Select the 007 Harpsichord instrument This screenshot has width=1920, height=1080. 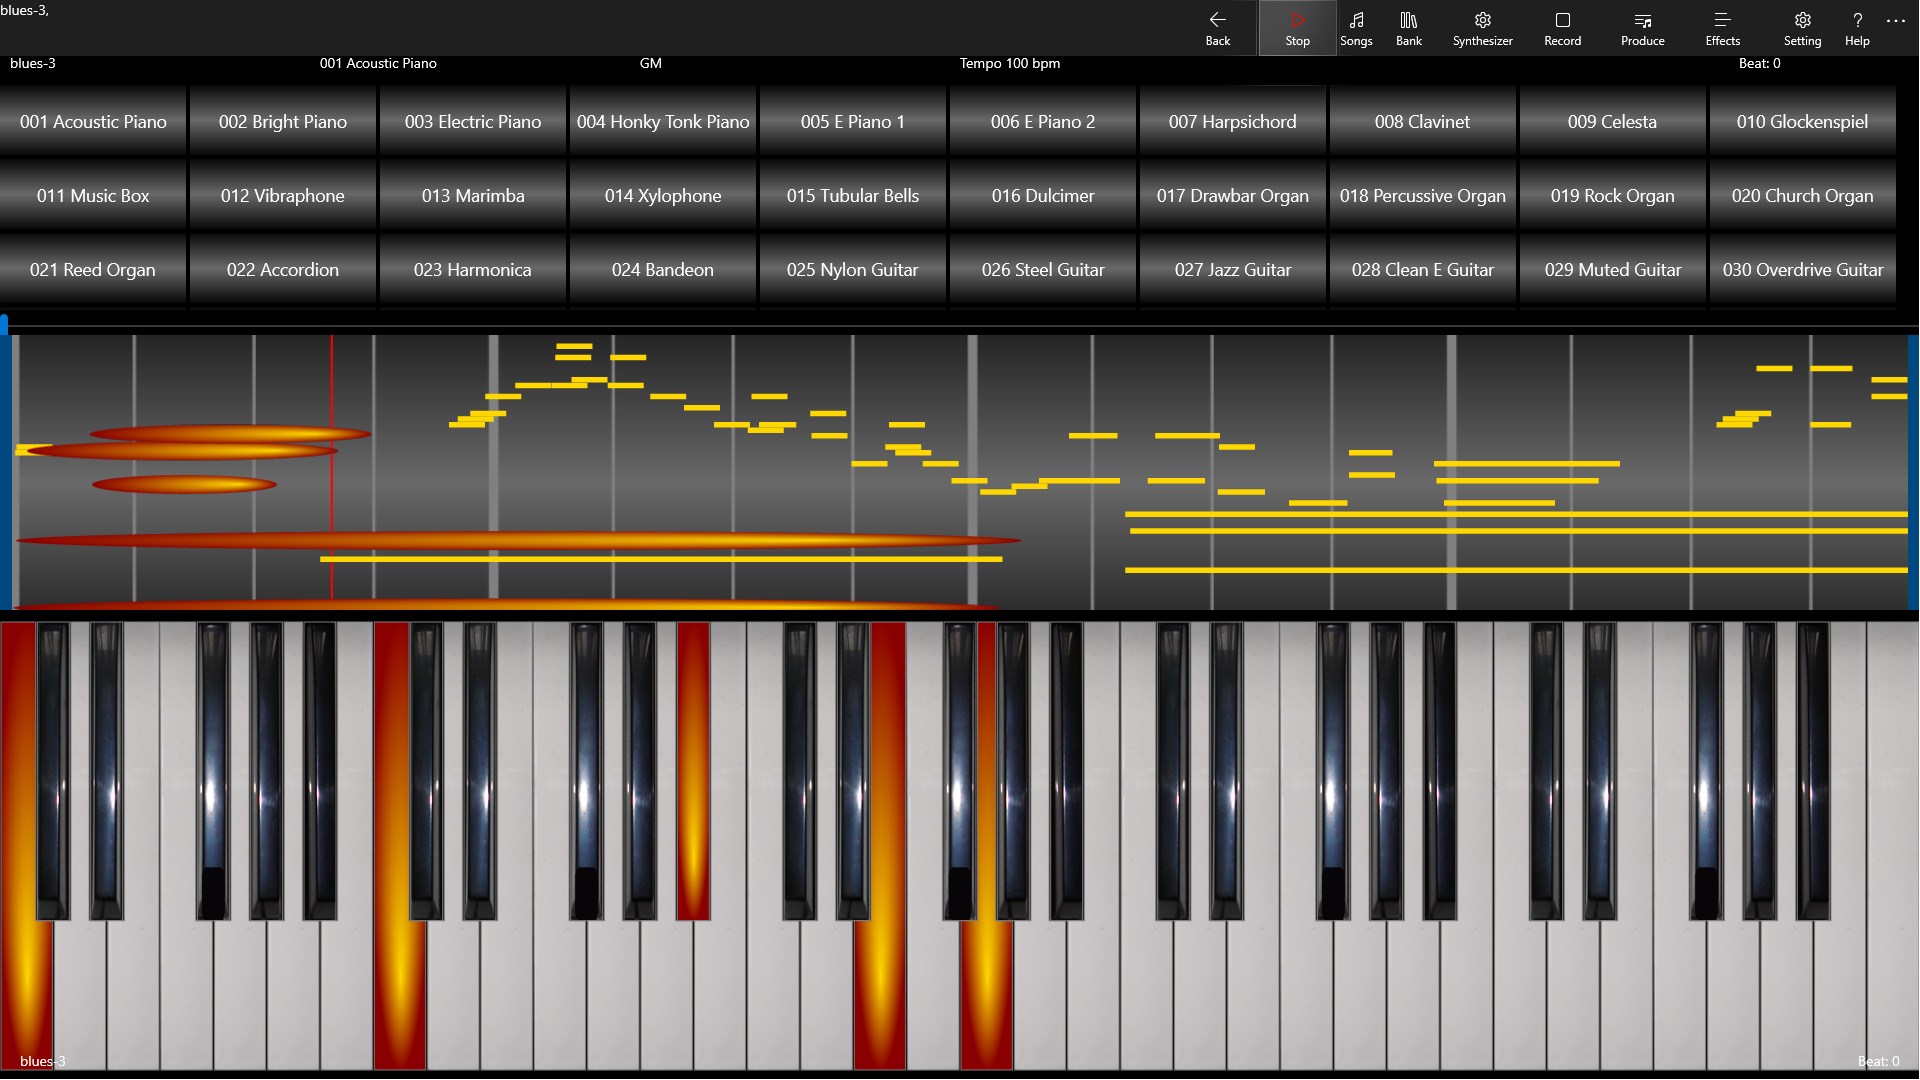click(1232, 121)
